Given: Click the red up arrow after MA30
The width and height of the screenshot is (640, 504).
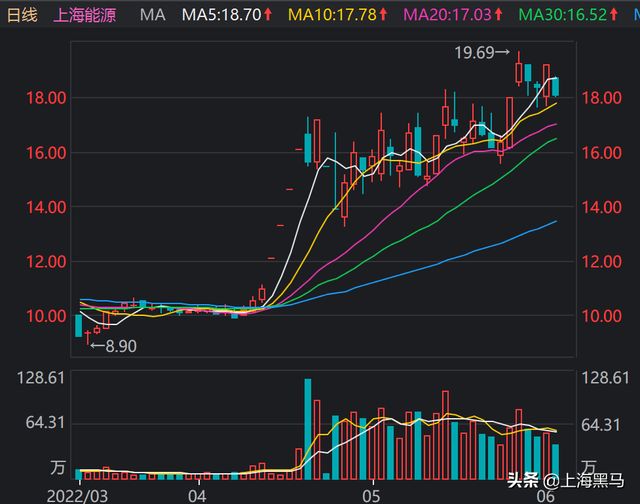Looking at the screenshot, I should tap(618, 15).
